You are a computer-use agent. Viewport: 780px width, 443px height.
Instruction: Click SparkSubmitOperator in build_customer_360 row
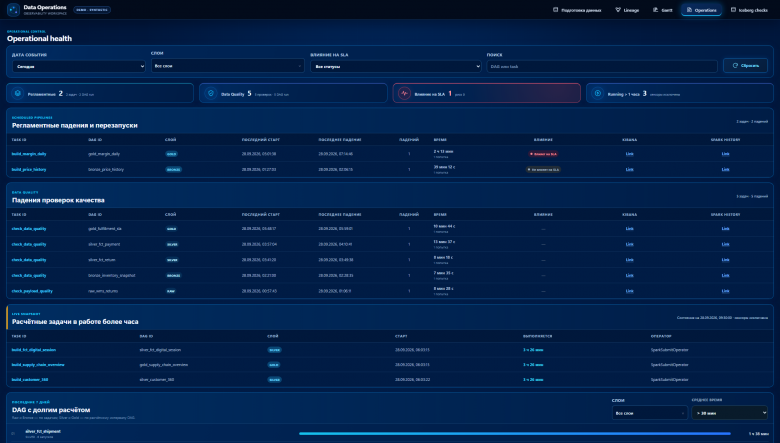coord(670,379)
